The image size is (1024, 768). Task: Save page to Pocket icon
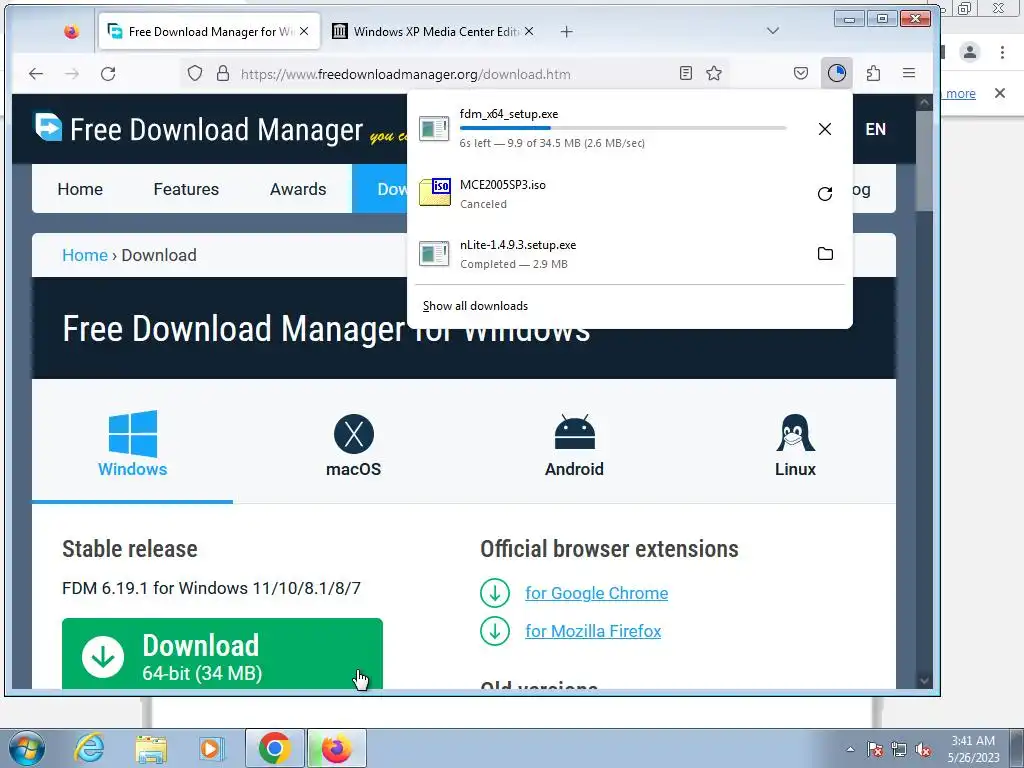[x=801, y=73]
